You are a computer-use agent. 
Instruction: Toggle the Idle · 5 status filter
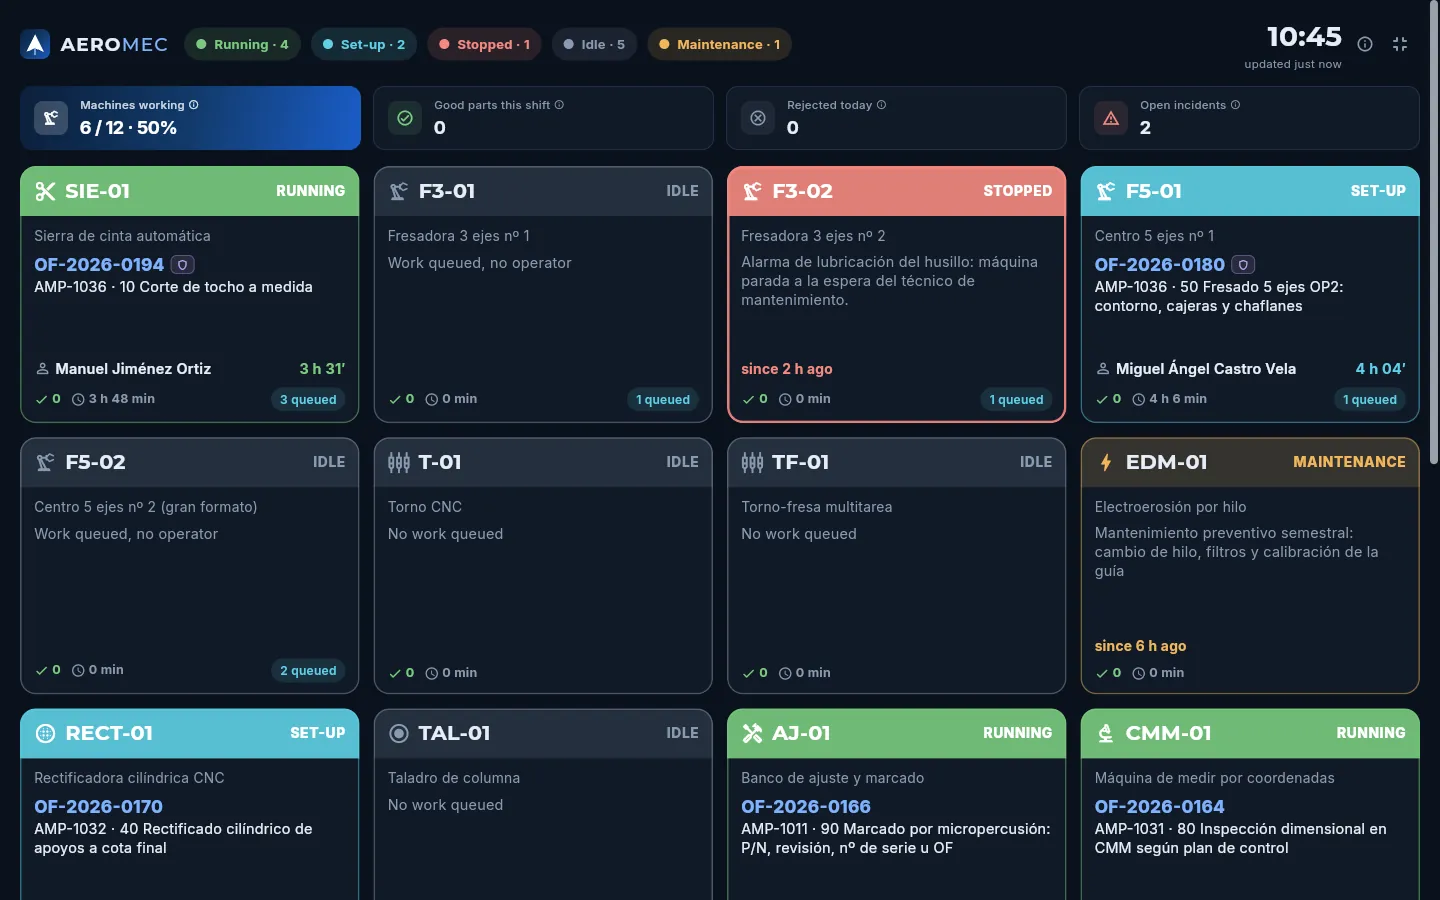[x=594, y=44]
